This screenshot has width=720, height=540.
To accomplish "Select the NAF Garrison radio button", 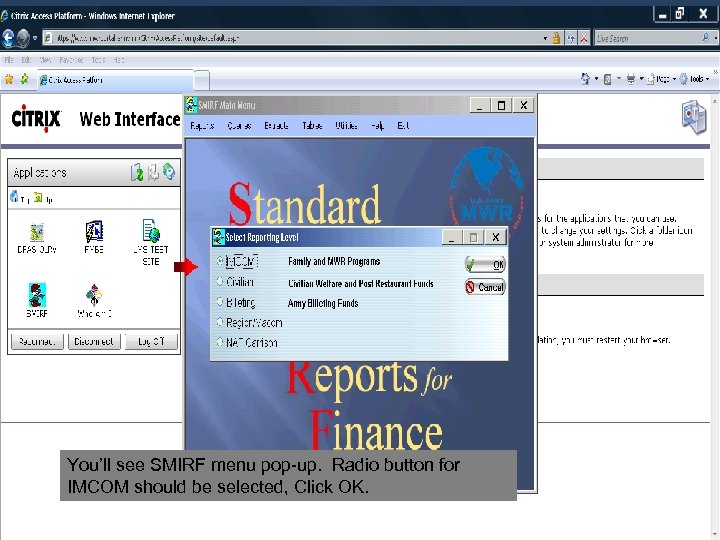I will (220, 342).
